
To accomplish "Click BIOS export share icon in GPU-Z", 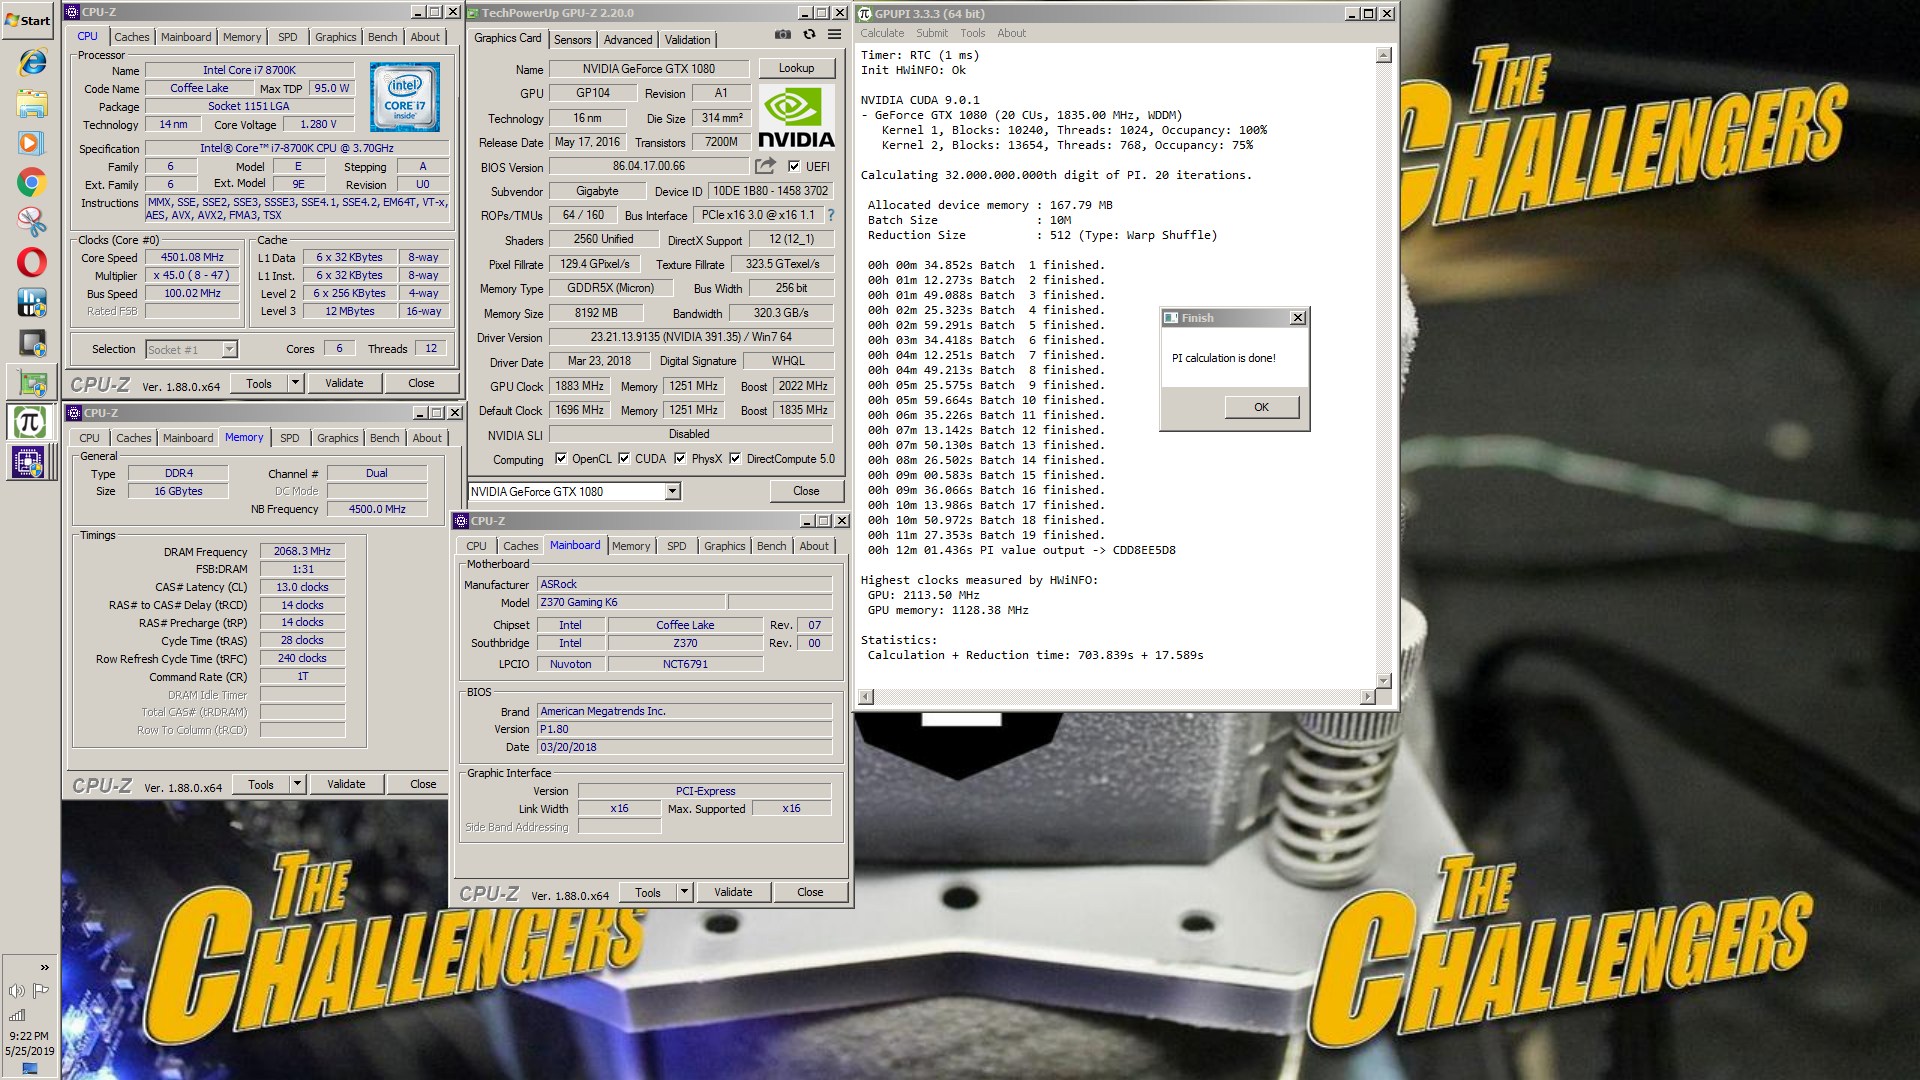I will point(765,166).
